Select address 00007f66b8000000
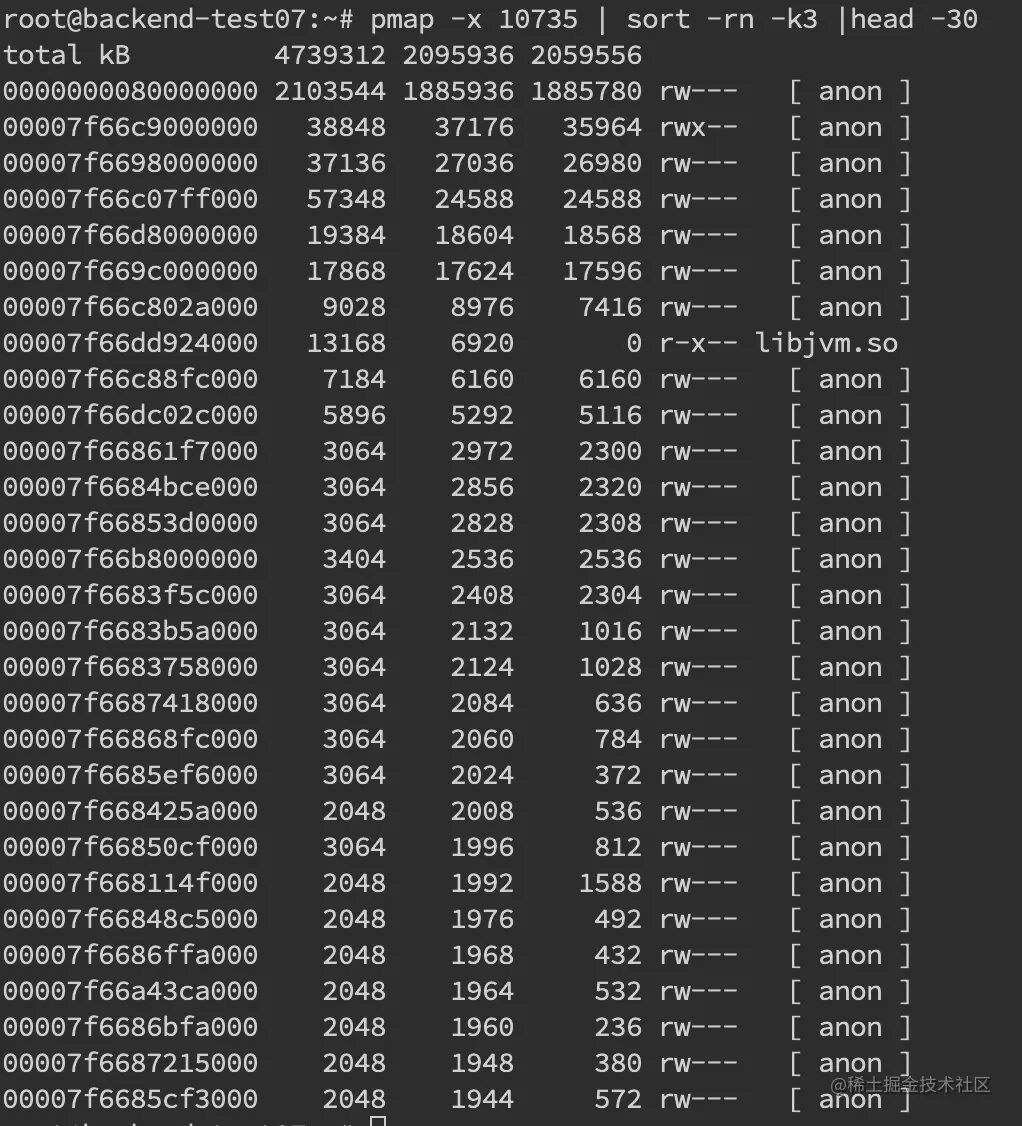1022x1126 pixels. (131, 559)
